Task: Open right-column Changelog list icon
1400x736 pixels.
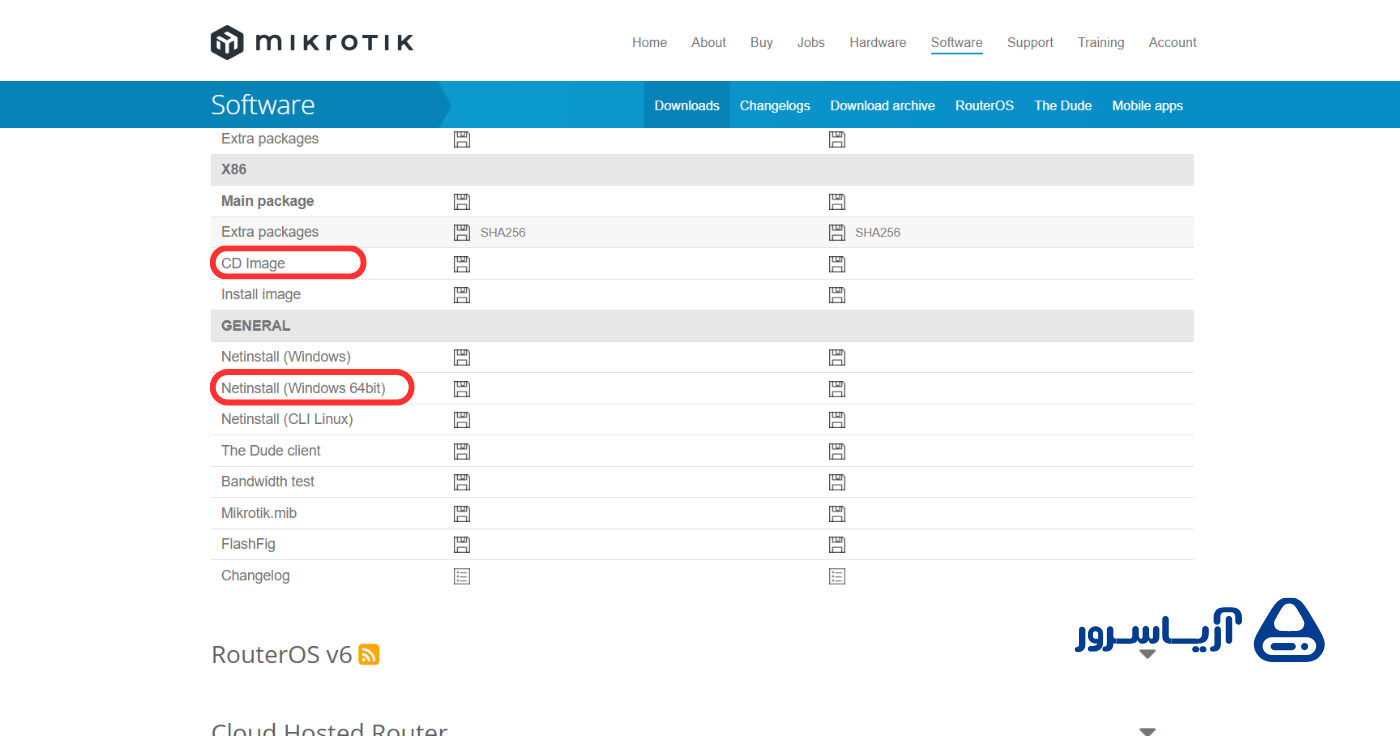Action: [837, 576]
